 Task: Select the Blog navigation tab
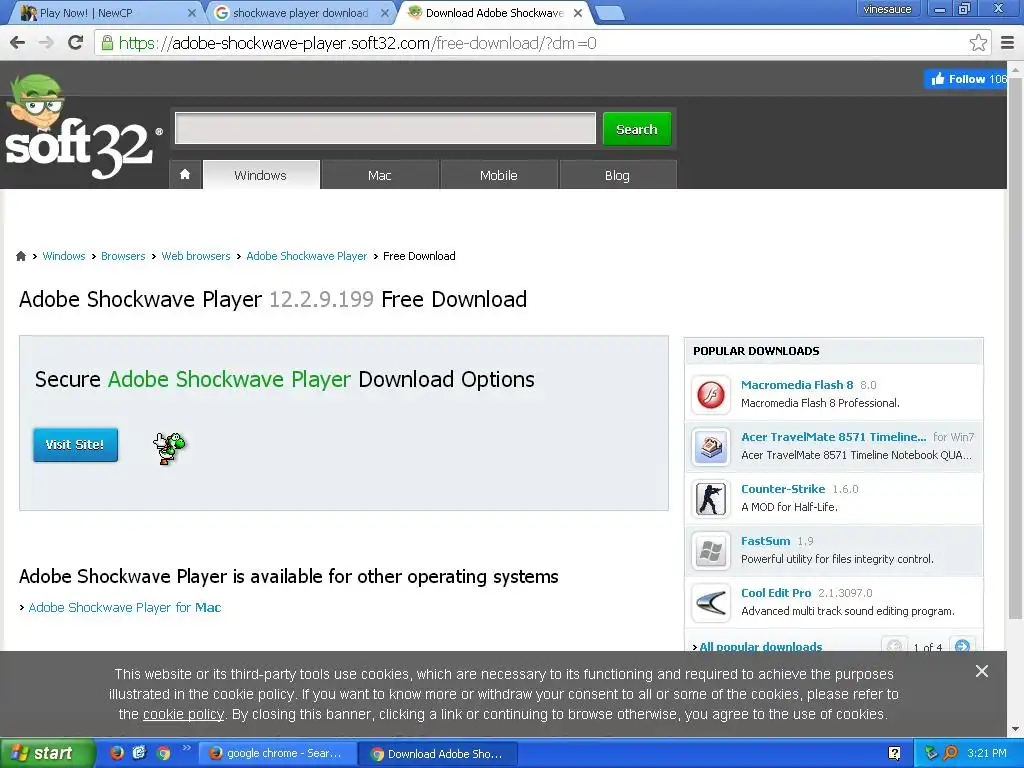(617, 175)
